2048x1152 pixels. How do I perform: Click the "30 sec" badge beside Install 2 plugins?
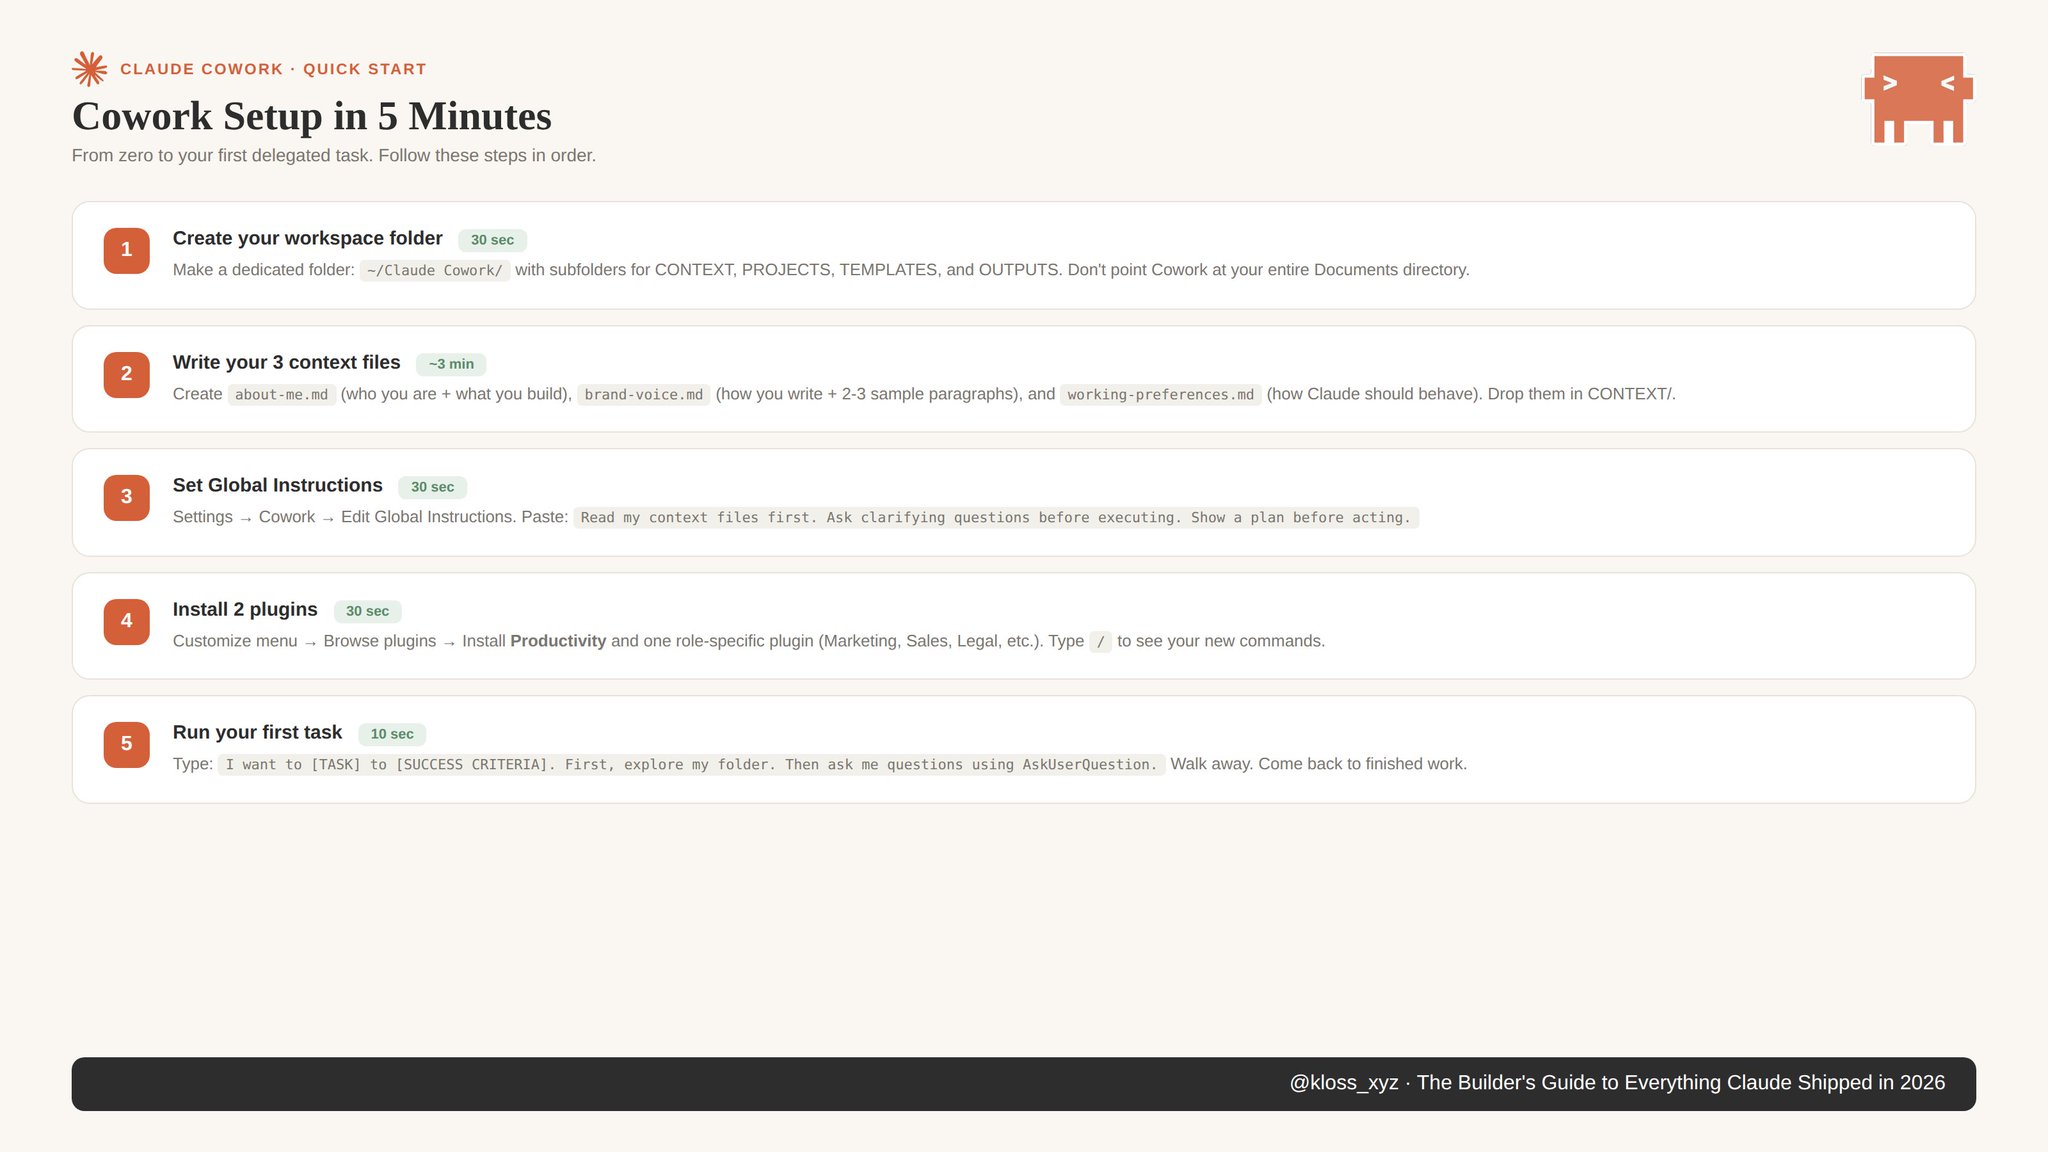click(x=368, y=611)
